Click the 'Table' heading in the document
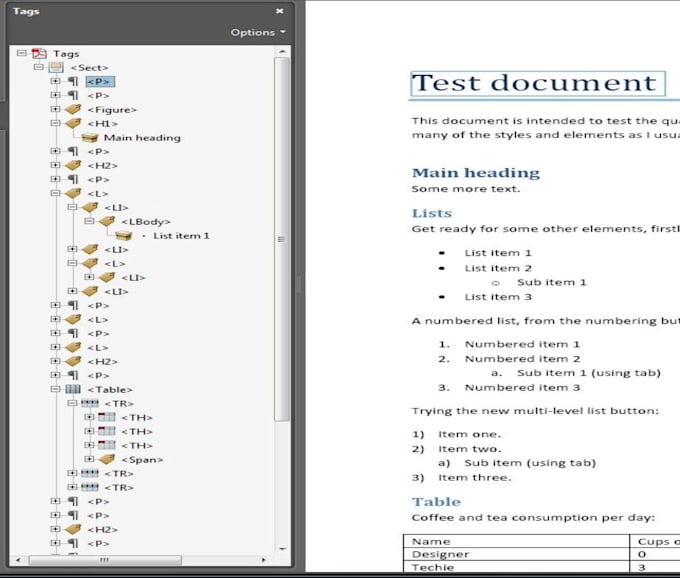This screenshot has height=578, width=680. (x=436, y=502)
